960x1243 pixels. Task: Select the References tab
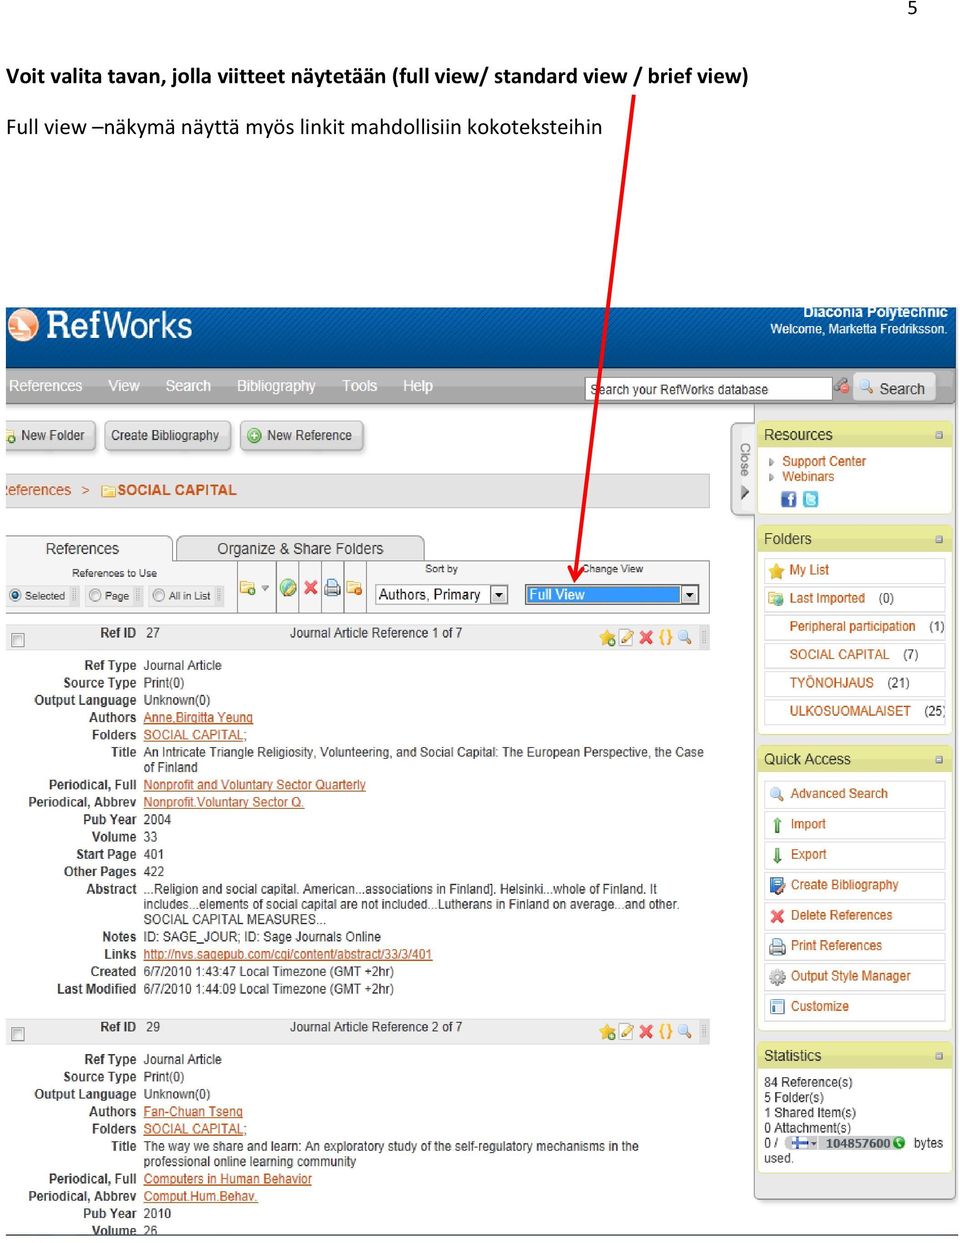click(x=82, y=549)
